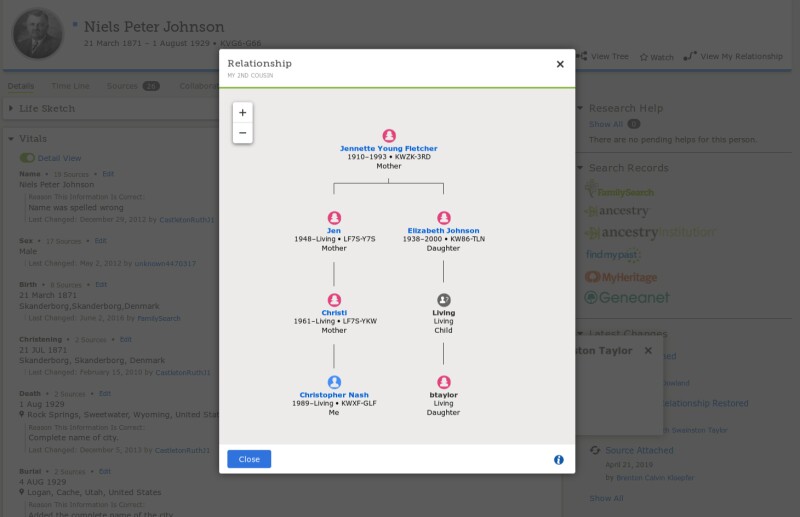Switch to the Time Line tab
This screenshot has height=517, width=800.
pos(70,86)
